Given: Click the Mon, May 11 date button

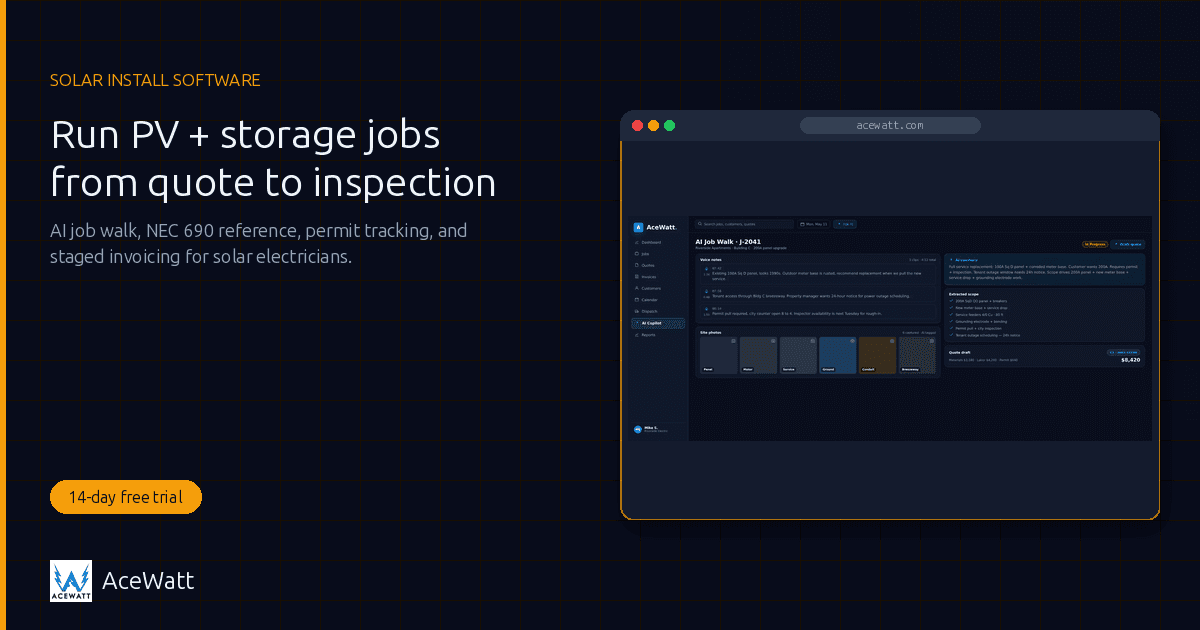Looking at the screenshot, I should [813, 224].
